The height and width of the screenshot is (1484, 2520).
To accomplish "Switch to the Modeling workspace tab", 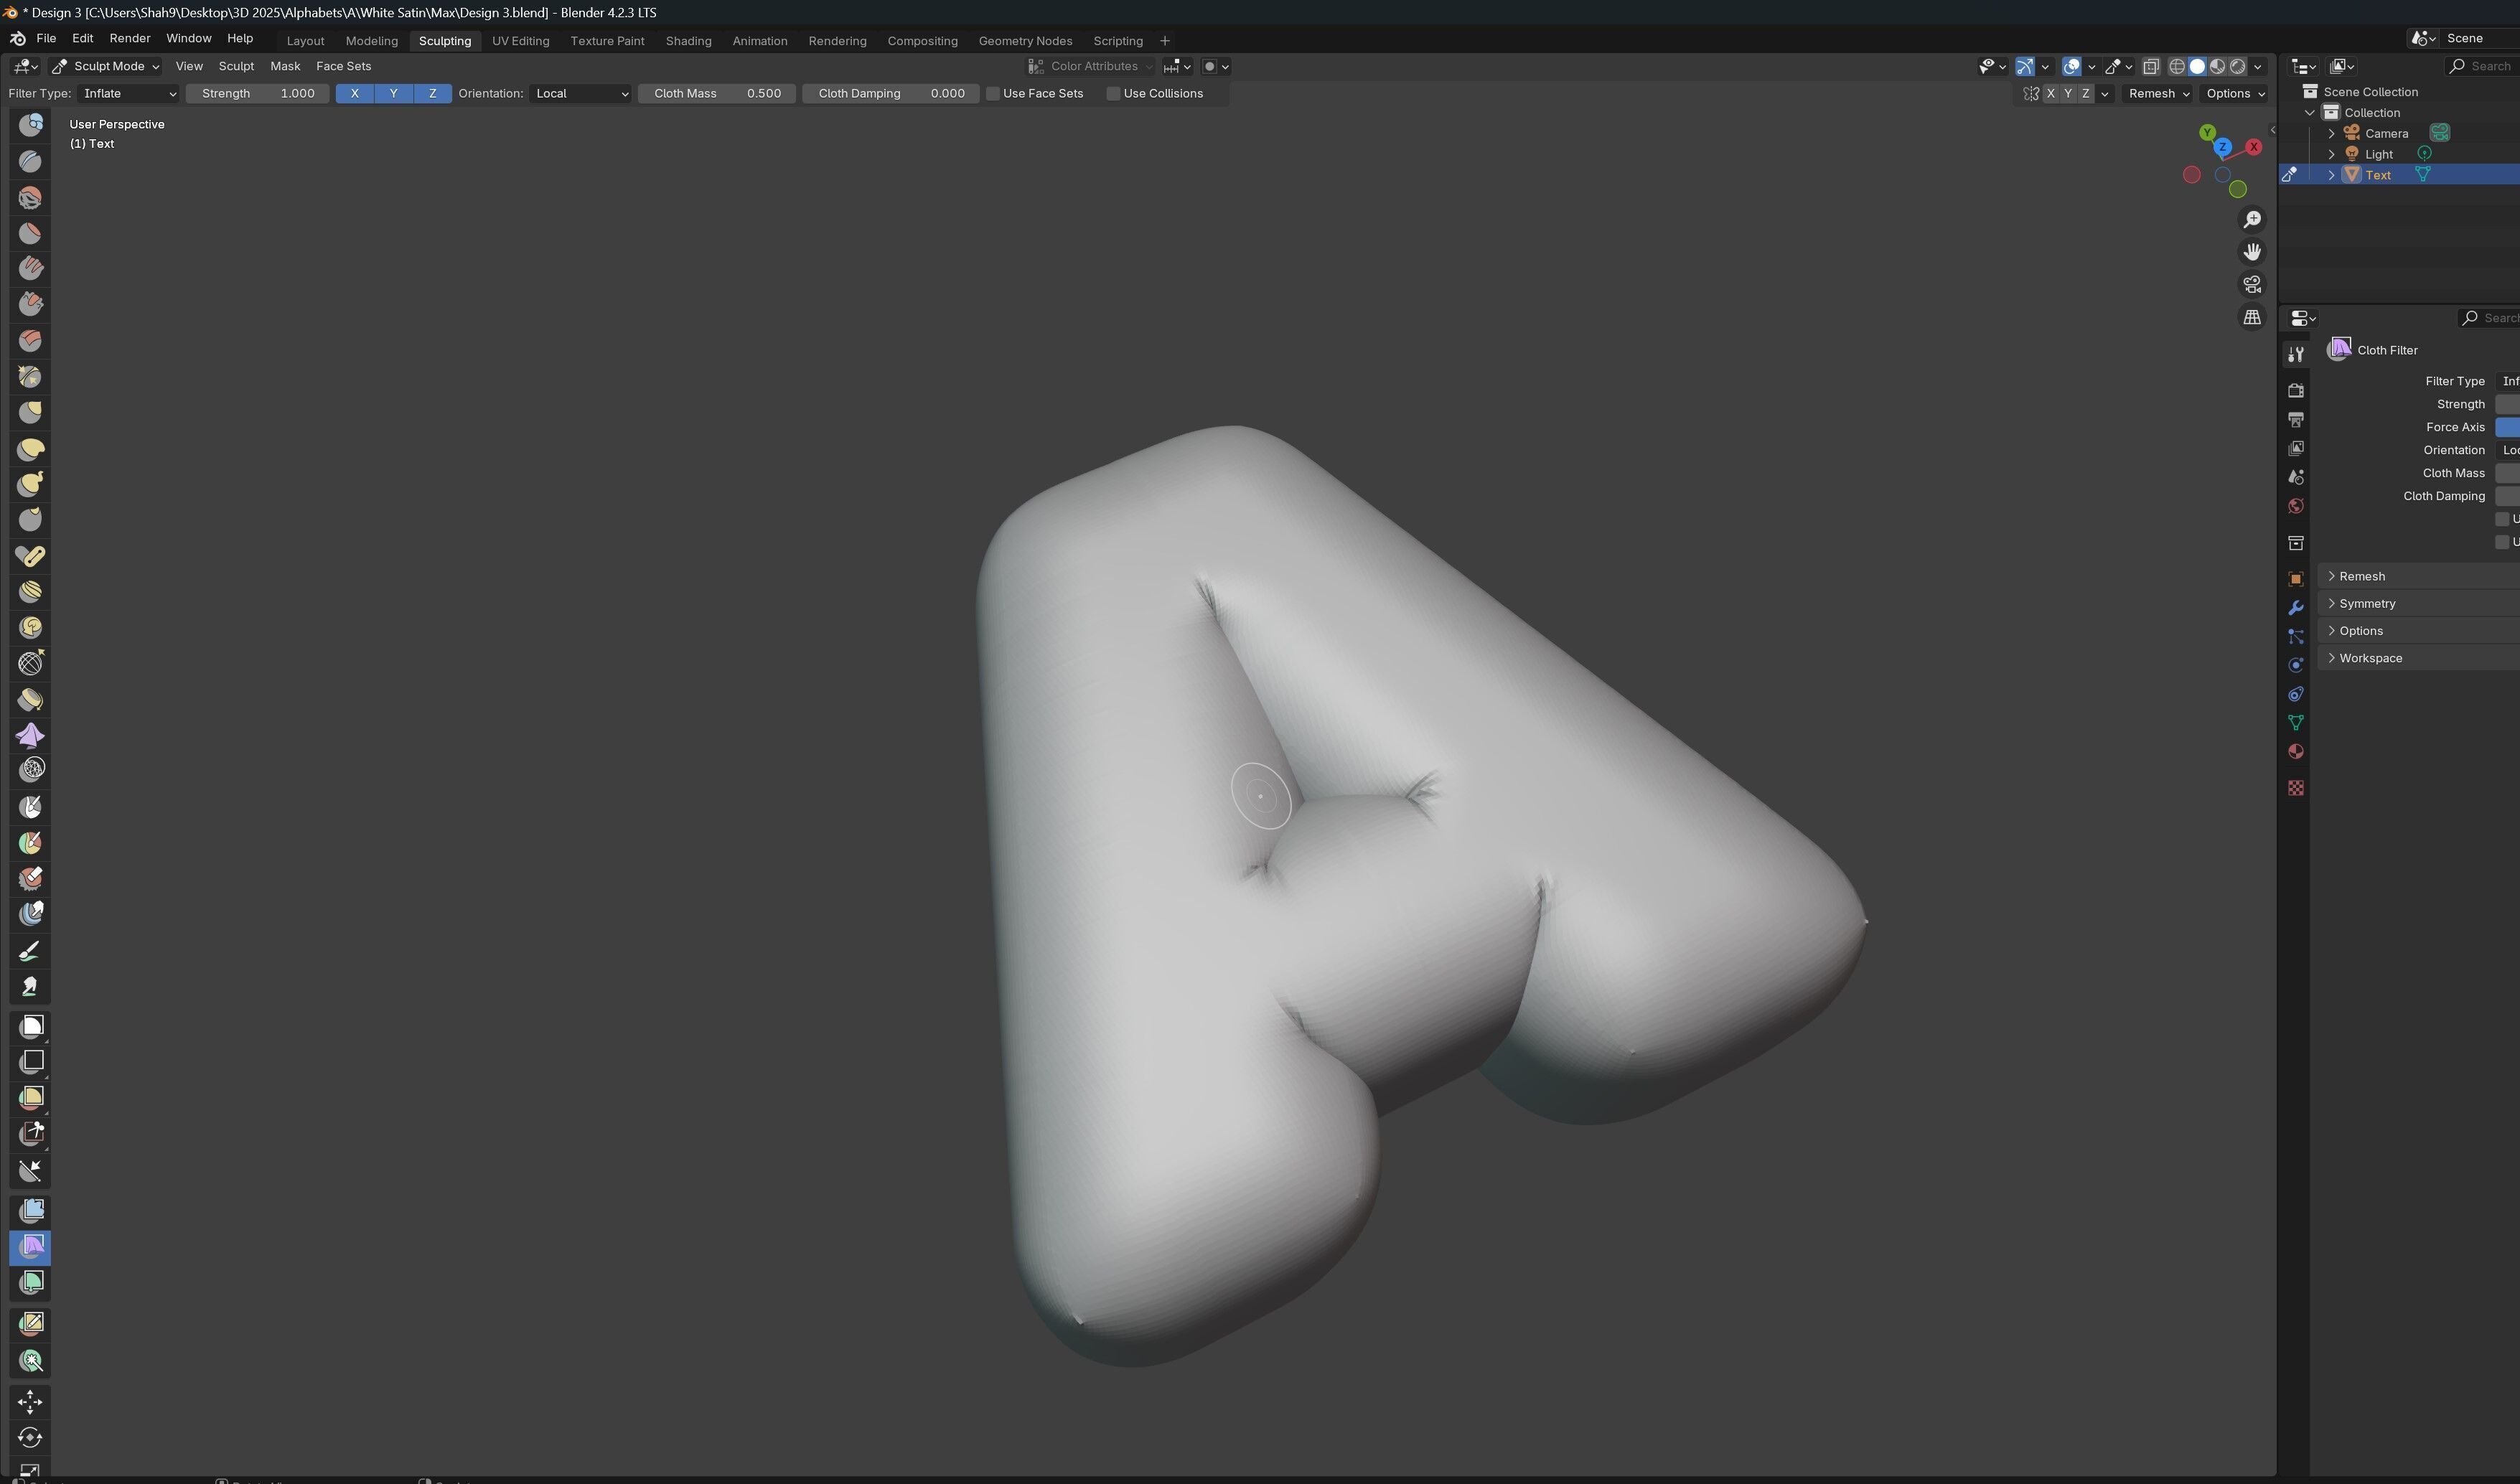I will click(x=371, y=41).
